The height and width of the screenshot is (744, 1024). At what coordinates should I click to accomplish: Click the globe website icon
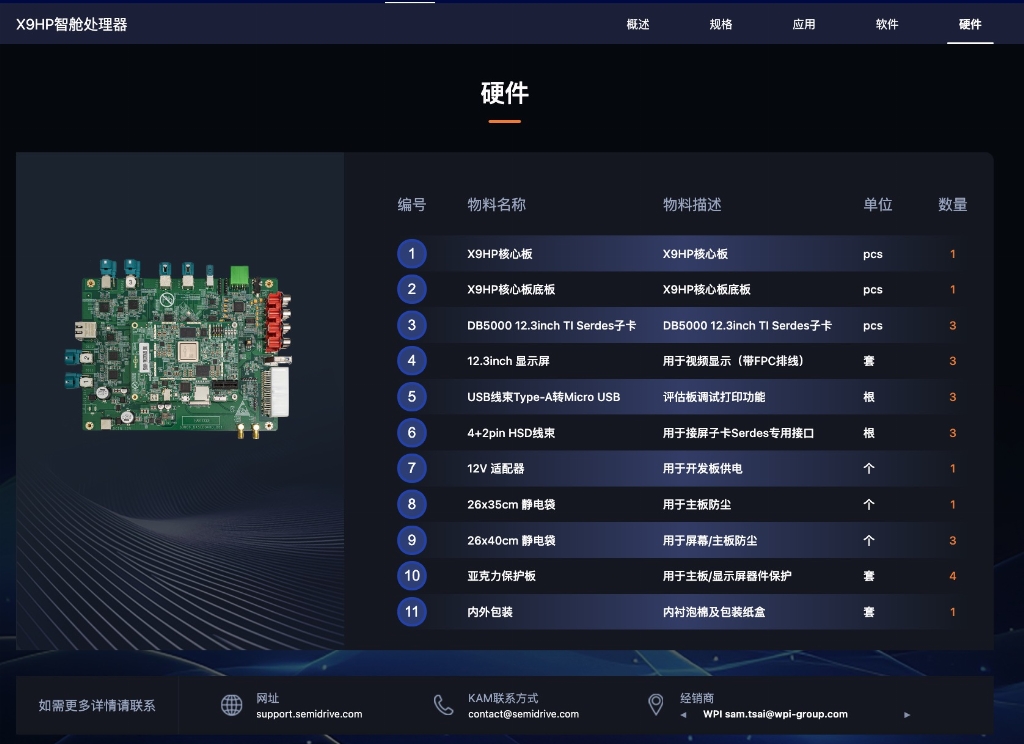tap(232, 705)
